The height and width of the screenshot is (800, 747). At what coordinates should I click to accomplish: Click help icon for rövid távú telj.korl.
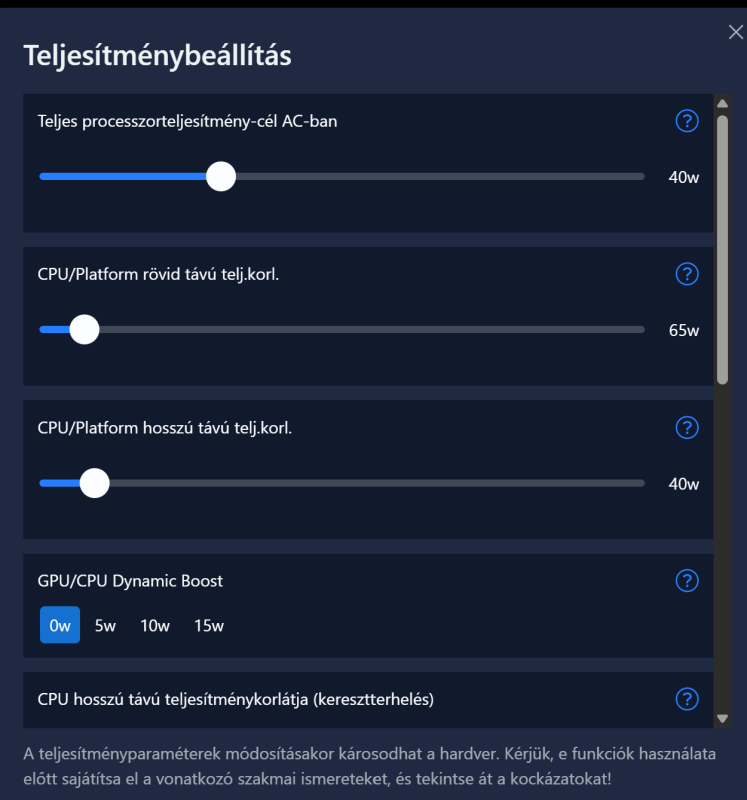click(x=687, y=274)
